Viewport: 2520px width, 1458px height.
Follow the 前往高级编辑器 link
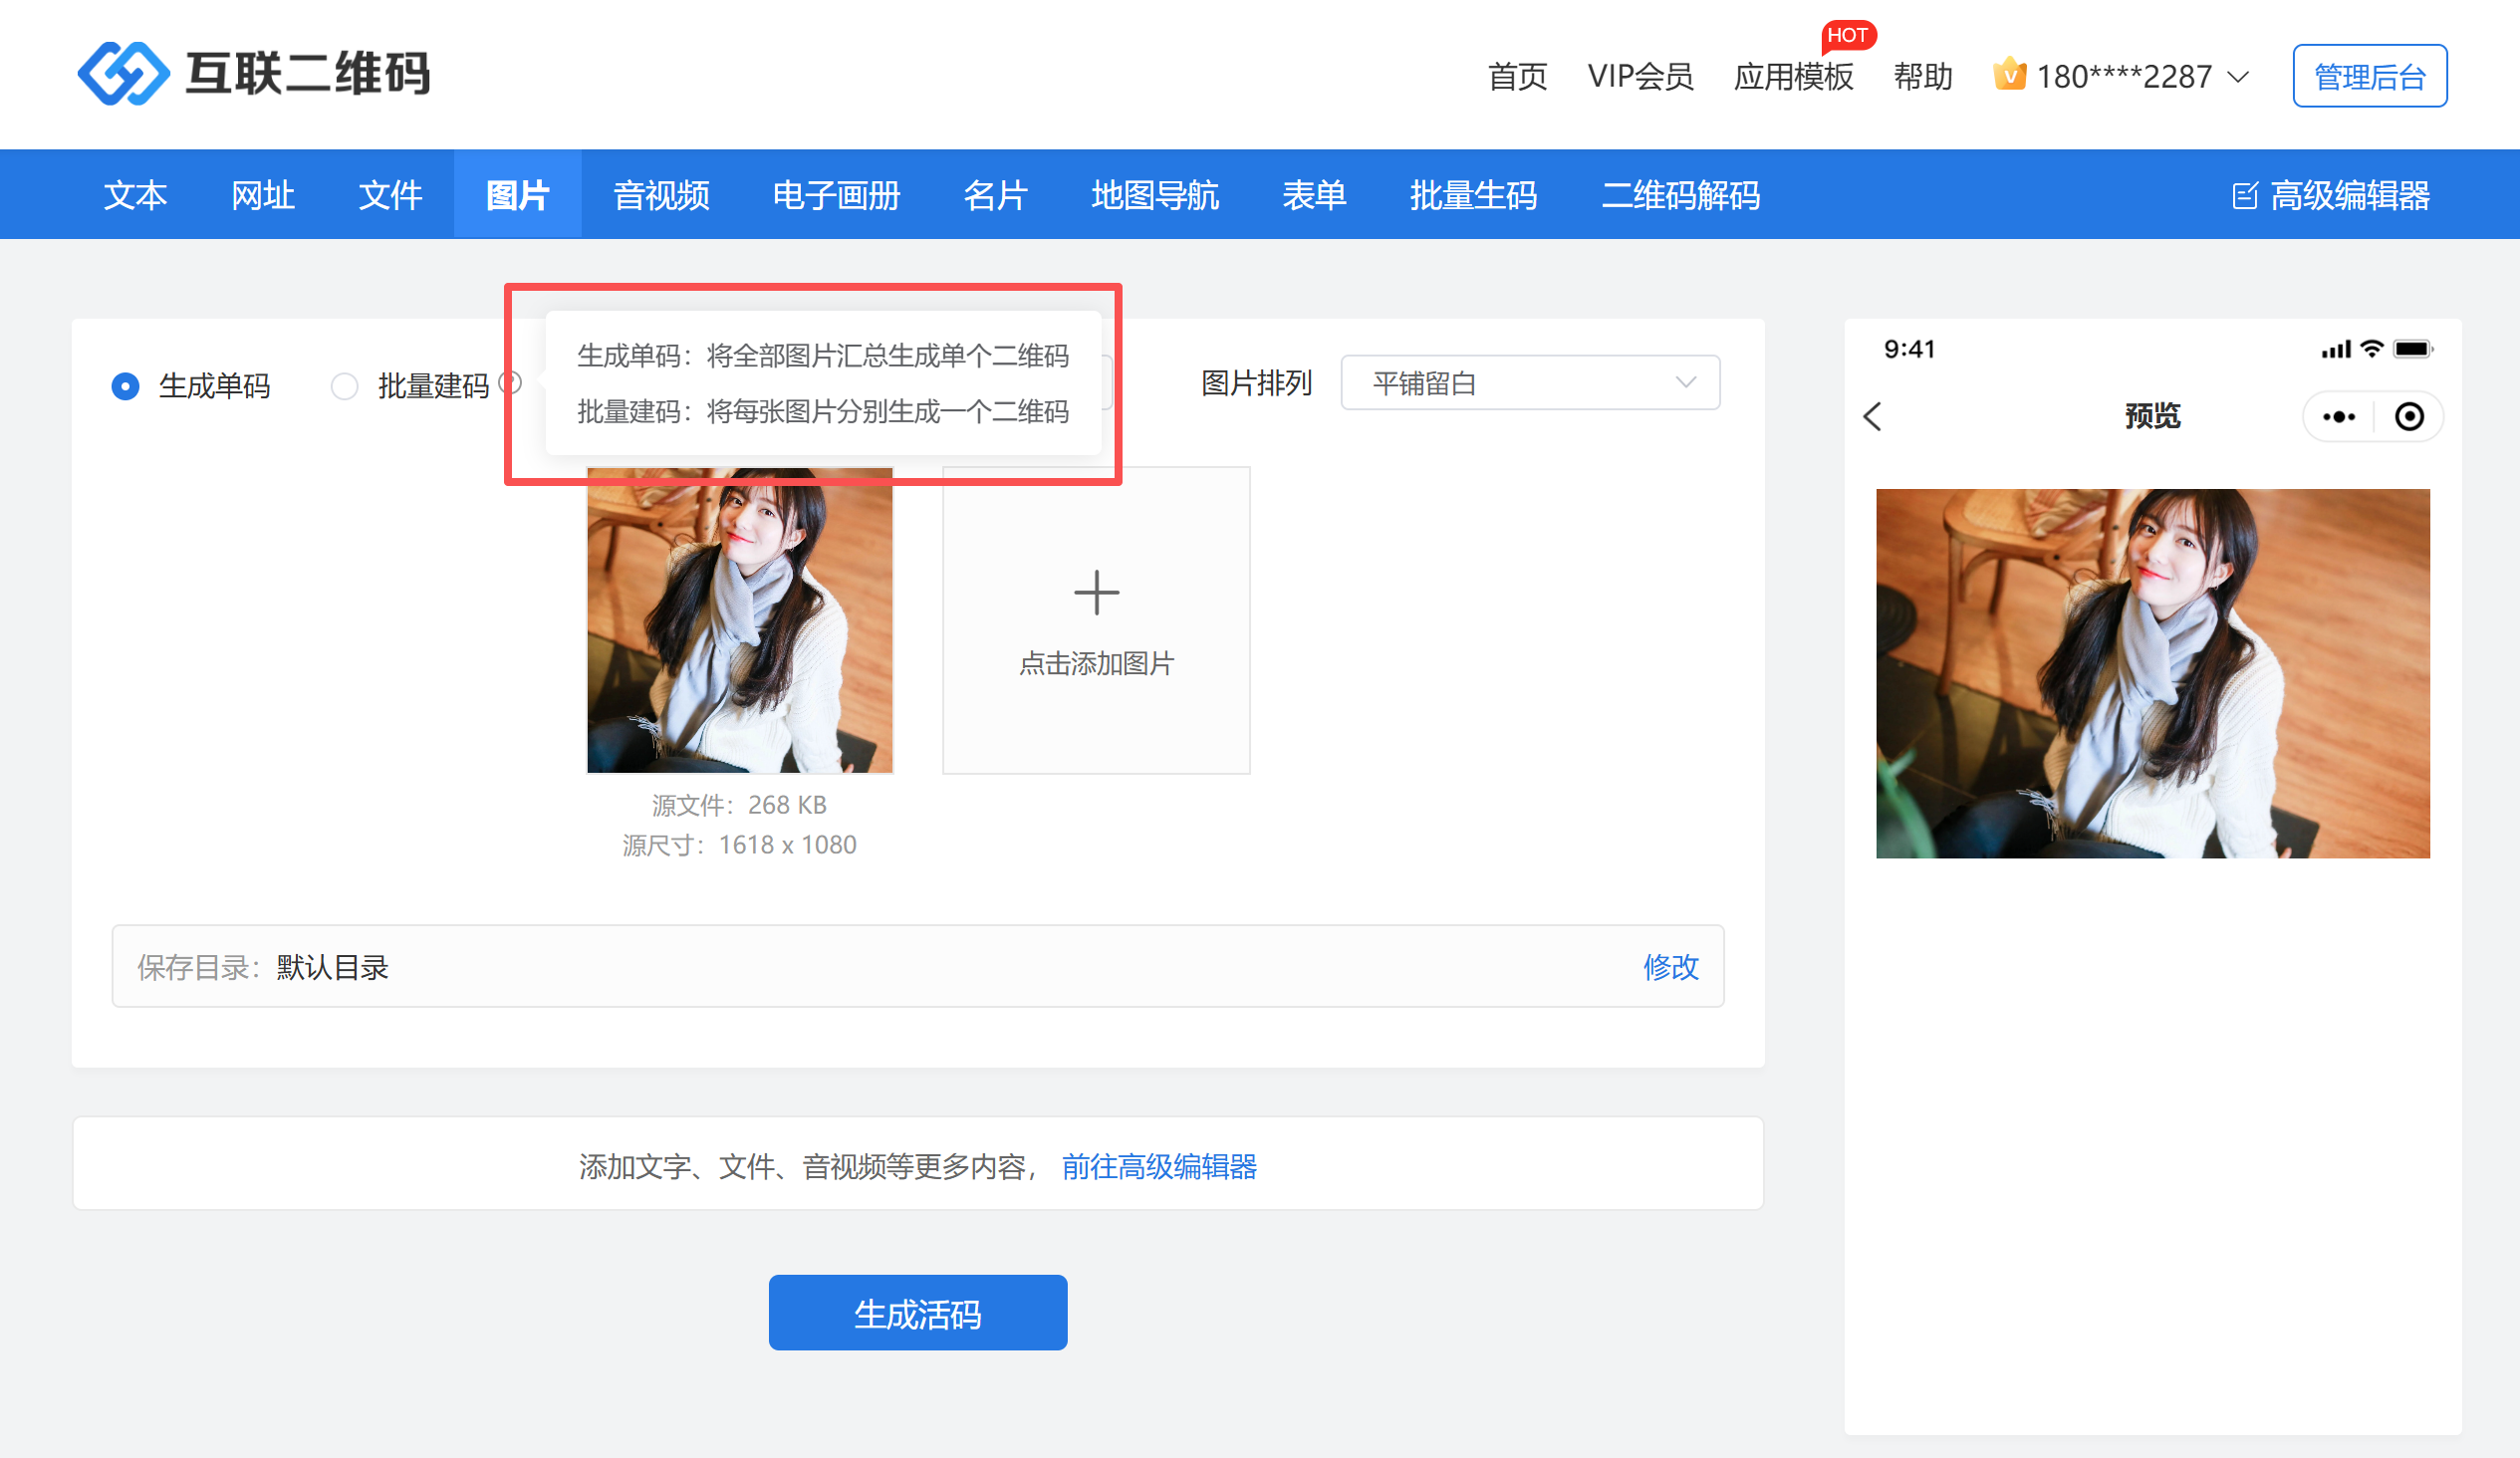pyautogui.click(x=1159, y=1166)
